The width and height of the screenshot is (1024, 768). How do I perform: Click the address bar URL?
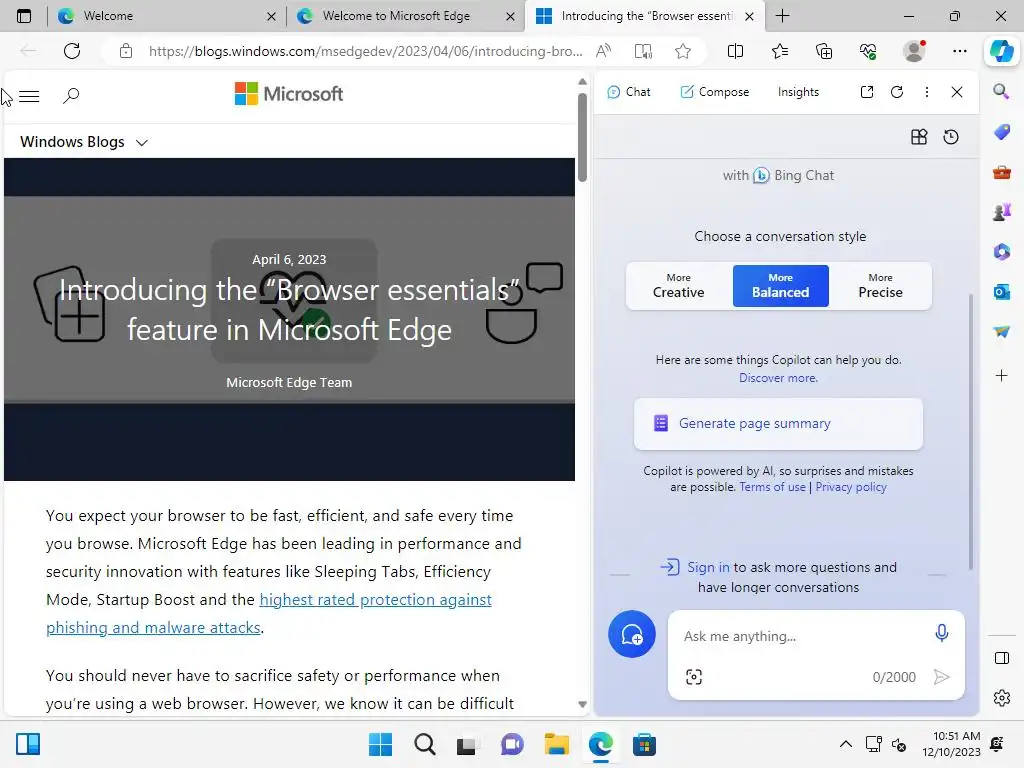[365, 51]
